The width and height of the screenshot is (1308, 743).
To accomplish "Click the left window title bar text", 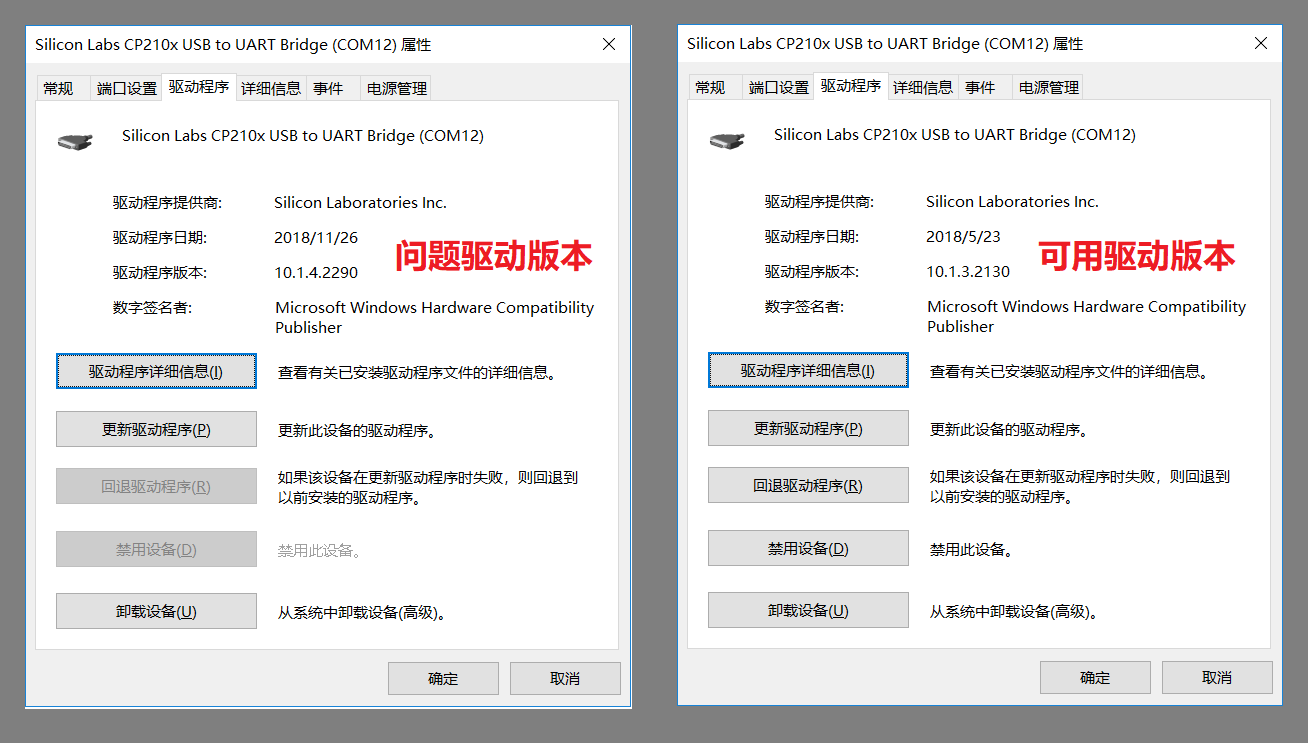I will pyautogui.click(x=233, y=44).
